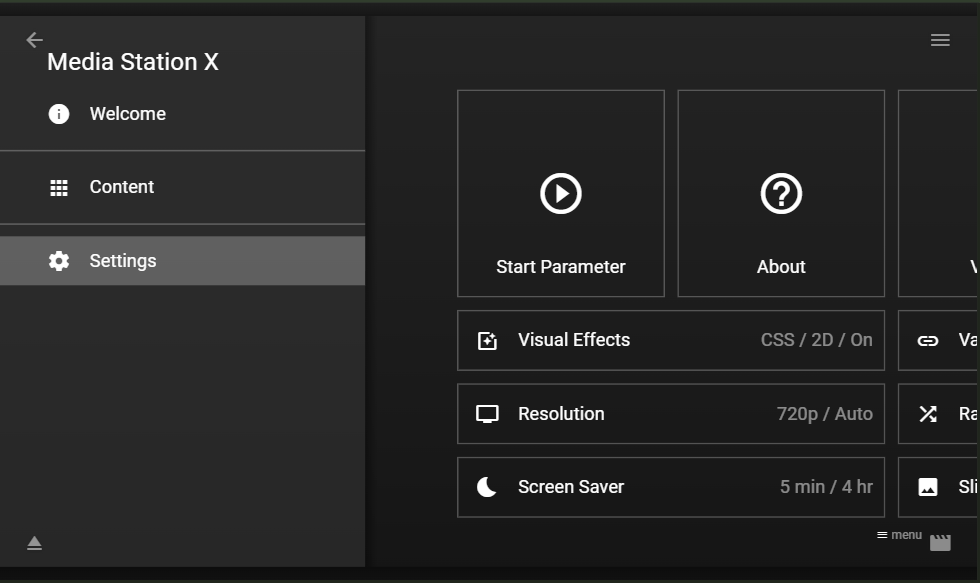Toggle the Visual Effects CSS / 2D / On value

816,340
